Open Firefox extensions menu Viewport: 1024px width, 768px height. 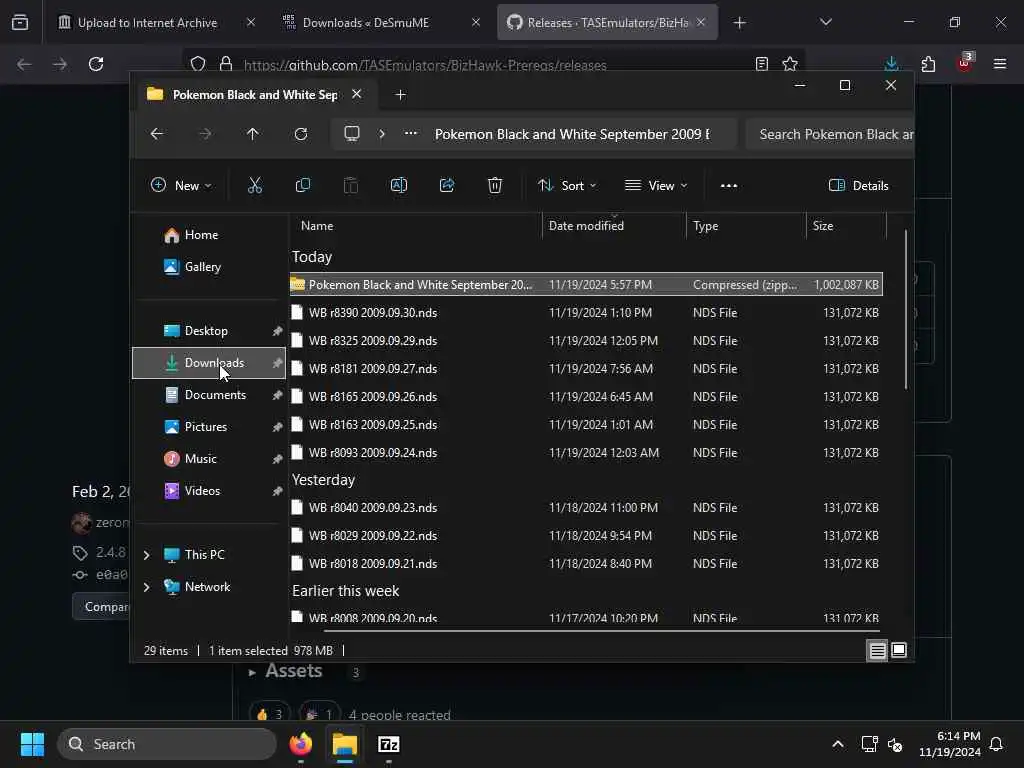click(928, 64)
